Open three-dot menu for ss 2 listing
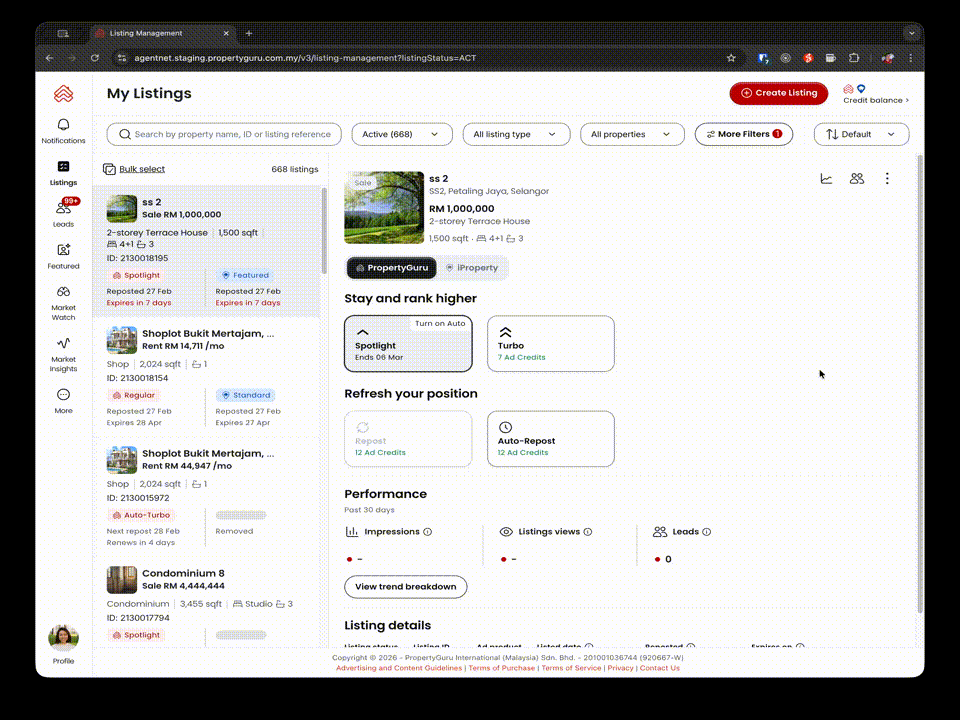The height and width of the screenshot is (720, 960). pyautogui.click(x=886, y=179)
